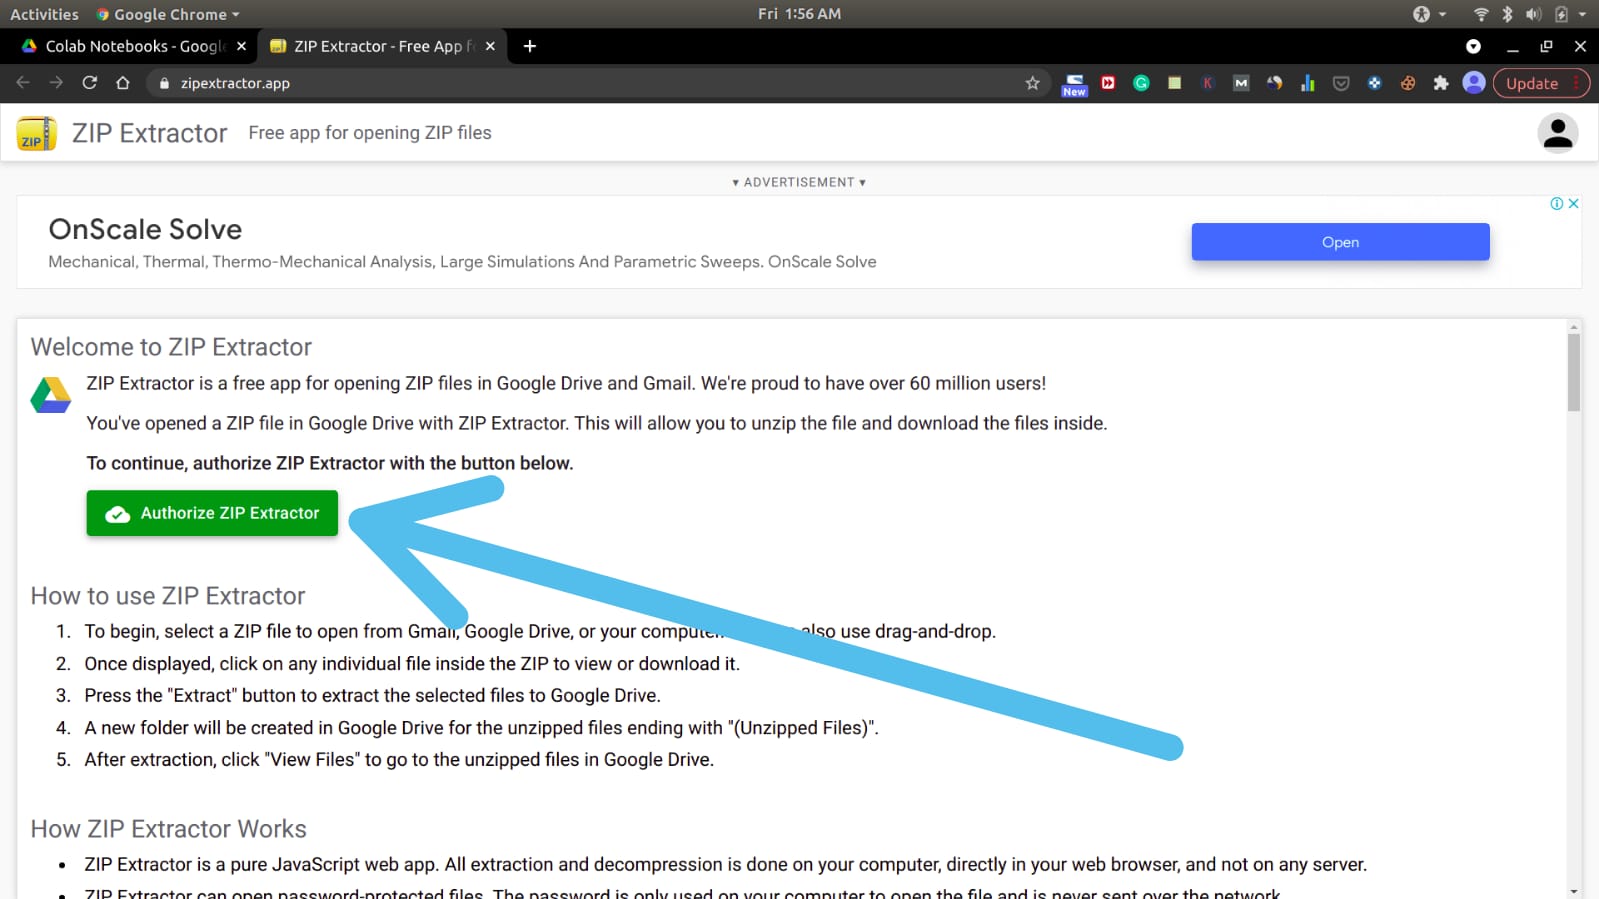
Task: Open the M extension icon
Action: (1241, 83)
